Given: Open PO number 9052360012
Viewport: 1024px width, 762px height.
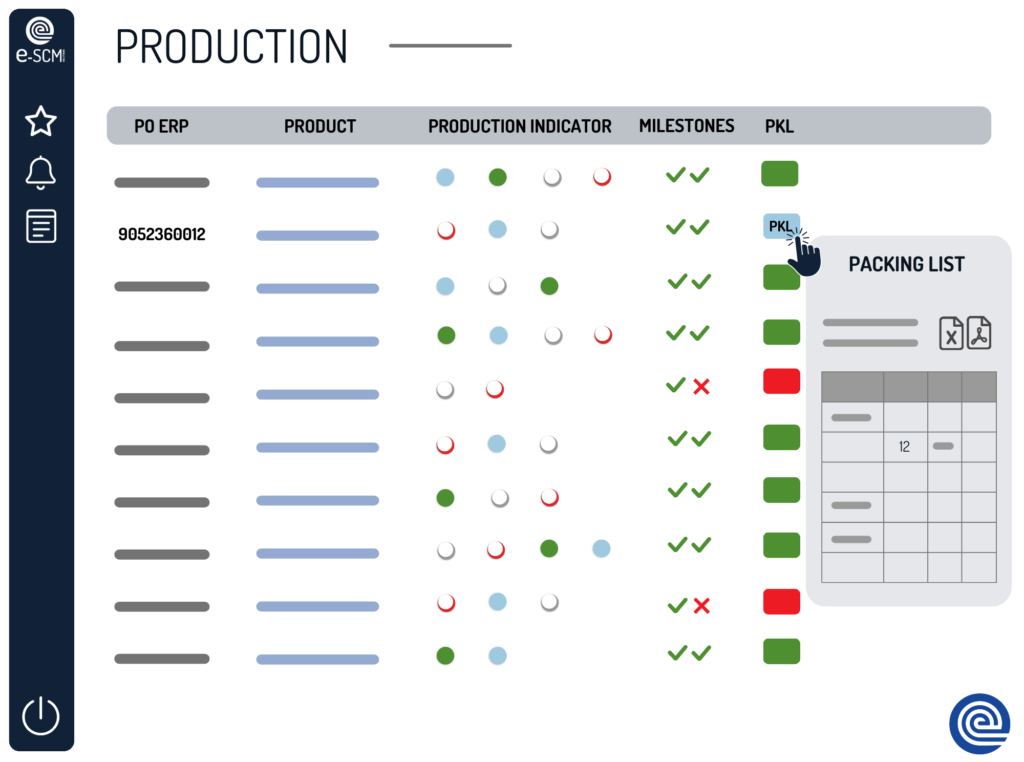Looking at the screenshot, I should tap(162, 235).
